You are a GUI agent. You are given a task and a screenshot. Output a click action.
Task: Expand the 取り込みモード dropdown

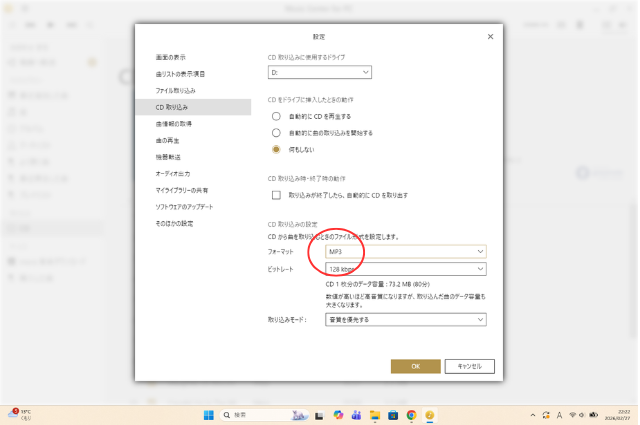point(406,319)
